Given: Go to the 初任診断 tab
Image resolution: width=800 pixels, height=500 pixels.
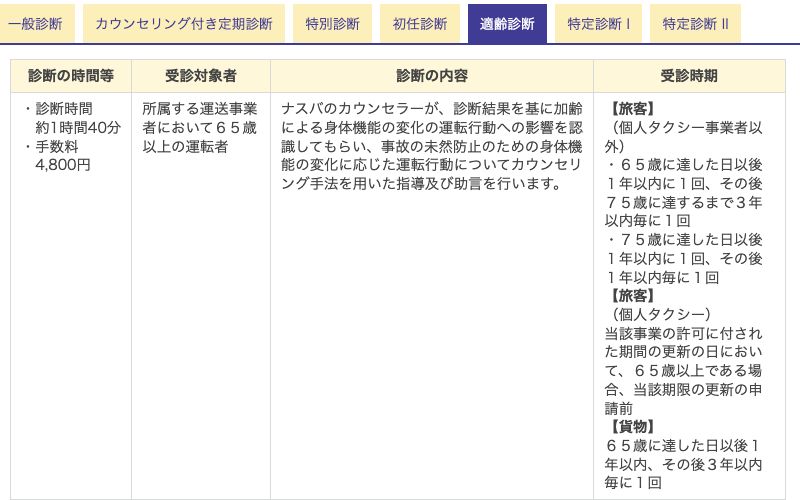Looking at the screenshot, I should coord(419,23).
